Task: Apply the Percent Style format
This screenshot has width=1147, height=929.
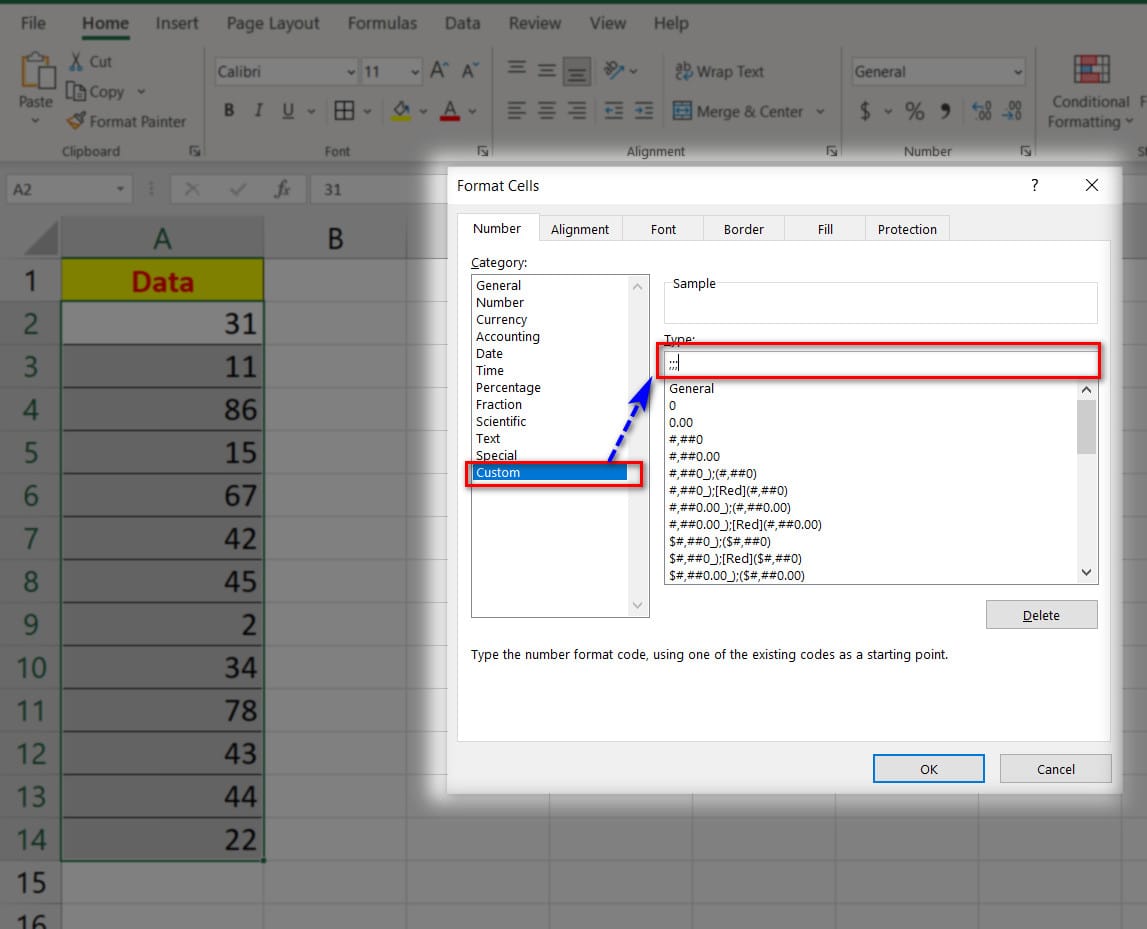Action: 913,111
